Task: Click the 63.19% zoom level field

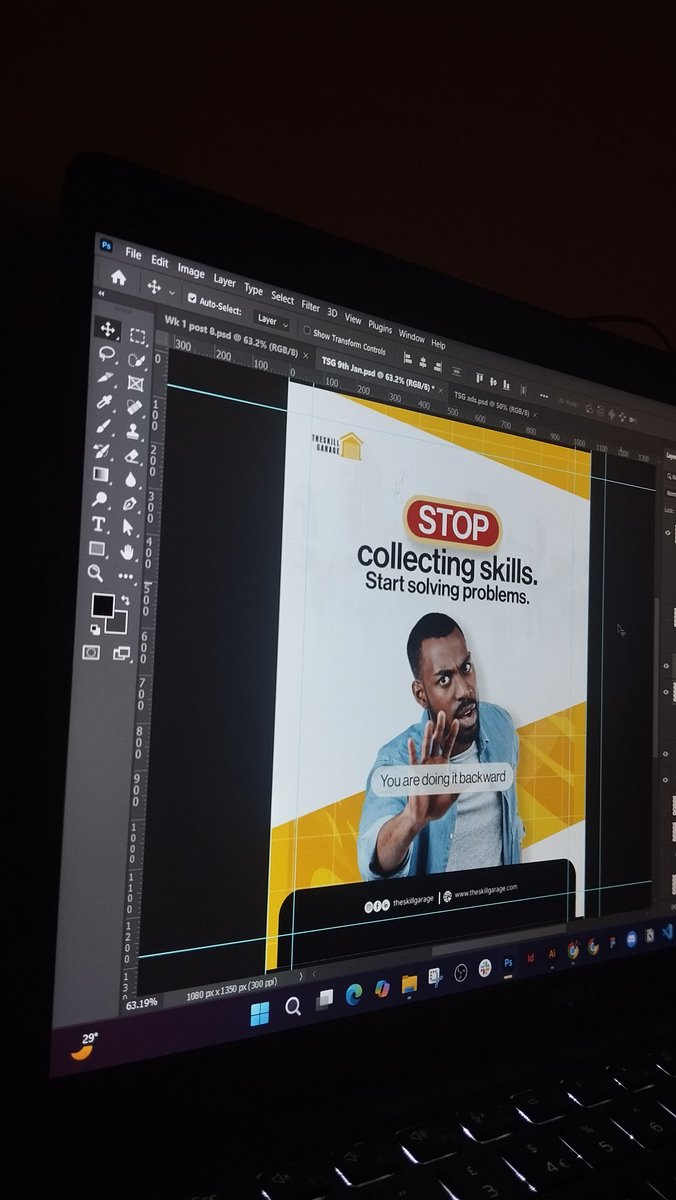Action: point(141,1003)
